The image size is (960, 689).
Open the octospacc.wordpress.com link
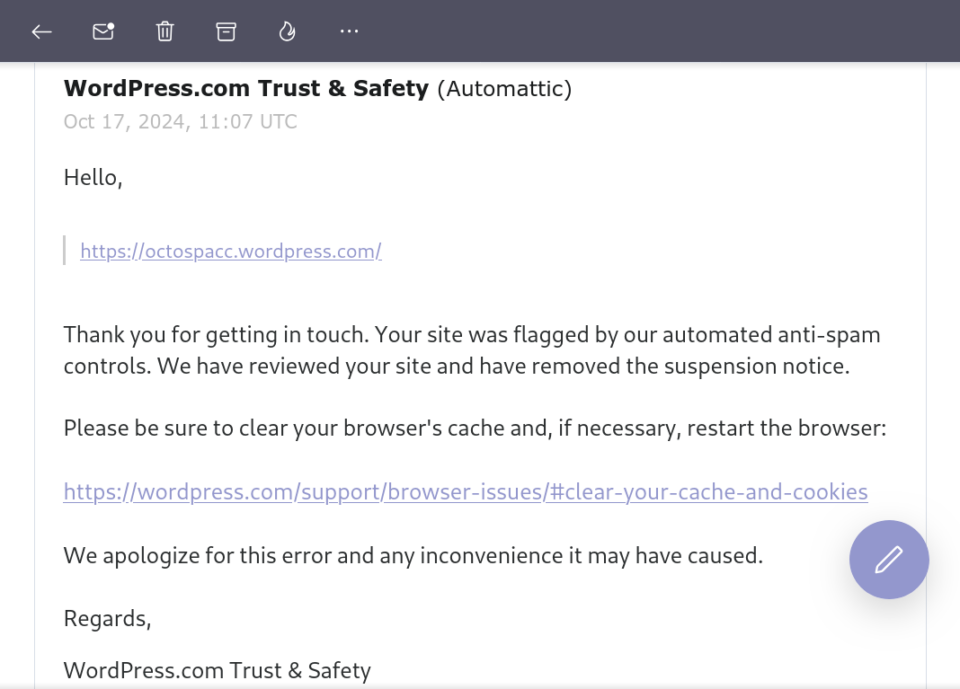pos(231,251)
